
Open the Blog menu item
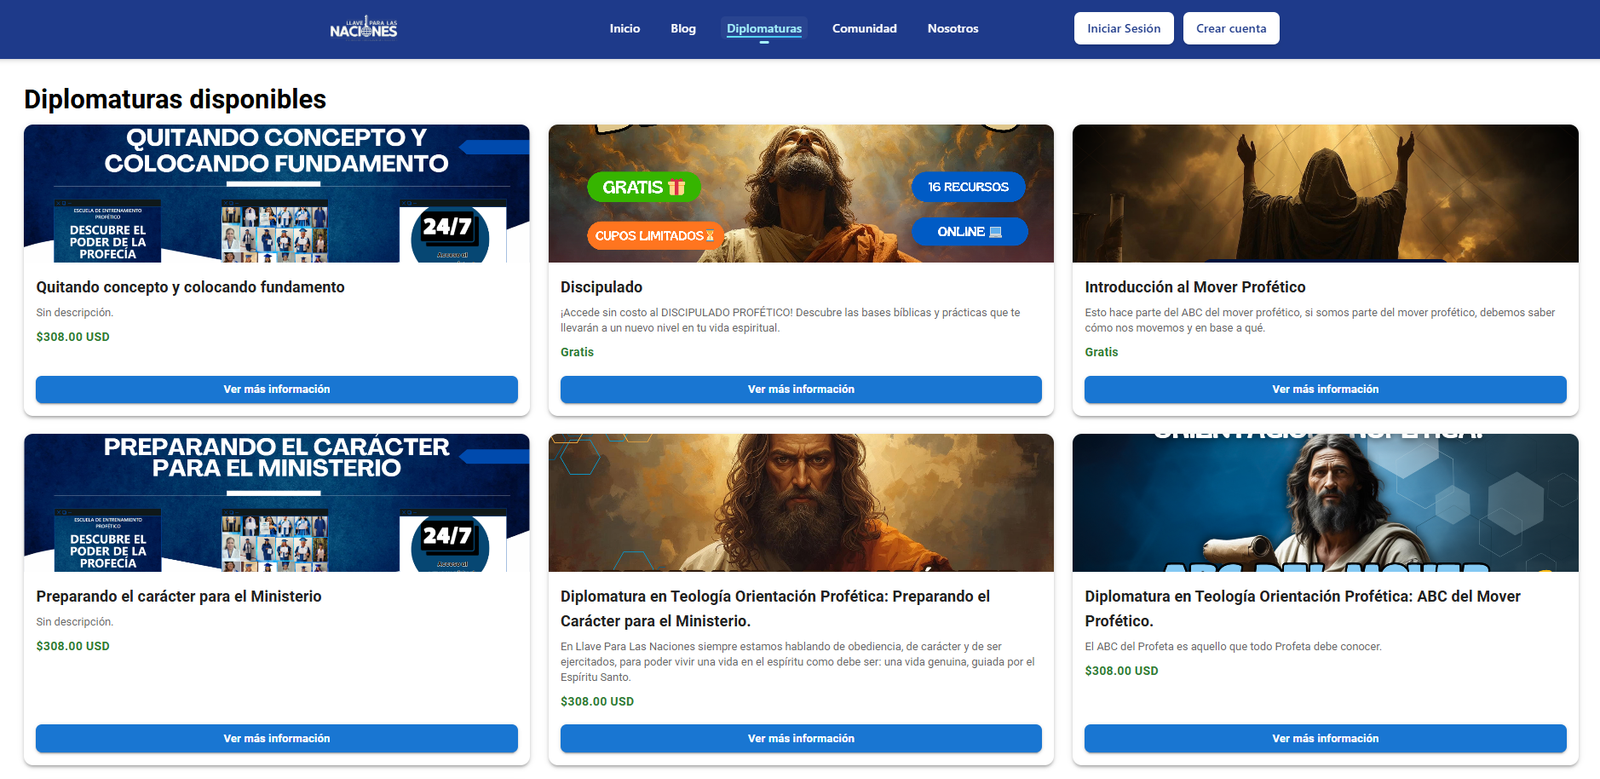coord(683,28)
